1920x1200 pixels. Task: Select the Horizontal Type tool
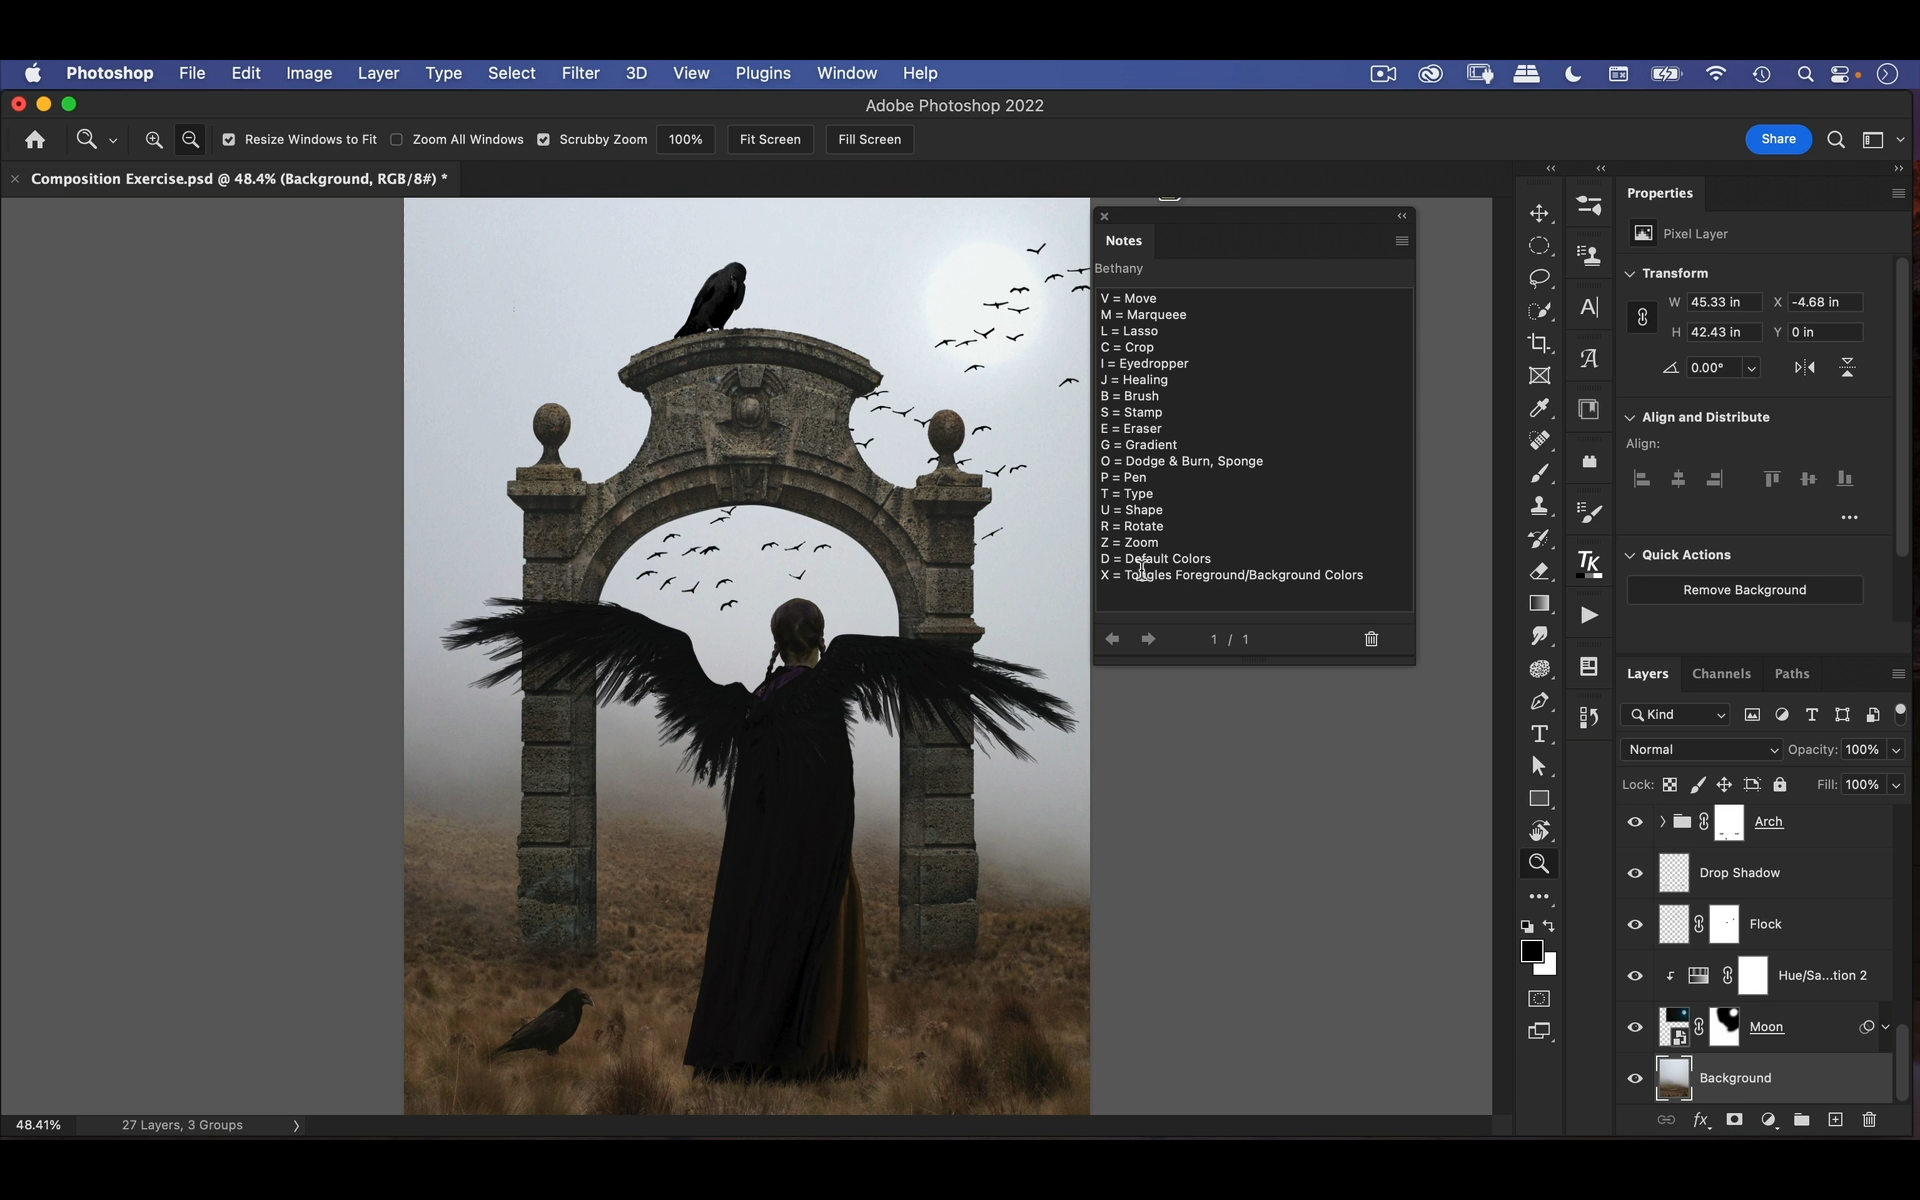coord(1539,734)
